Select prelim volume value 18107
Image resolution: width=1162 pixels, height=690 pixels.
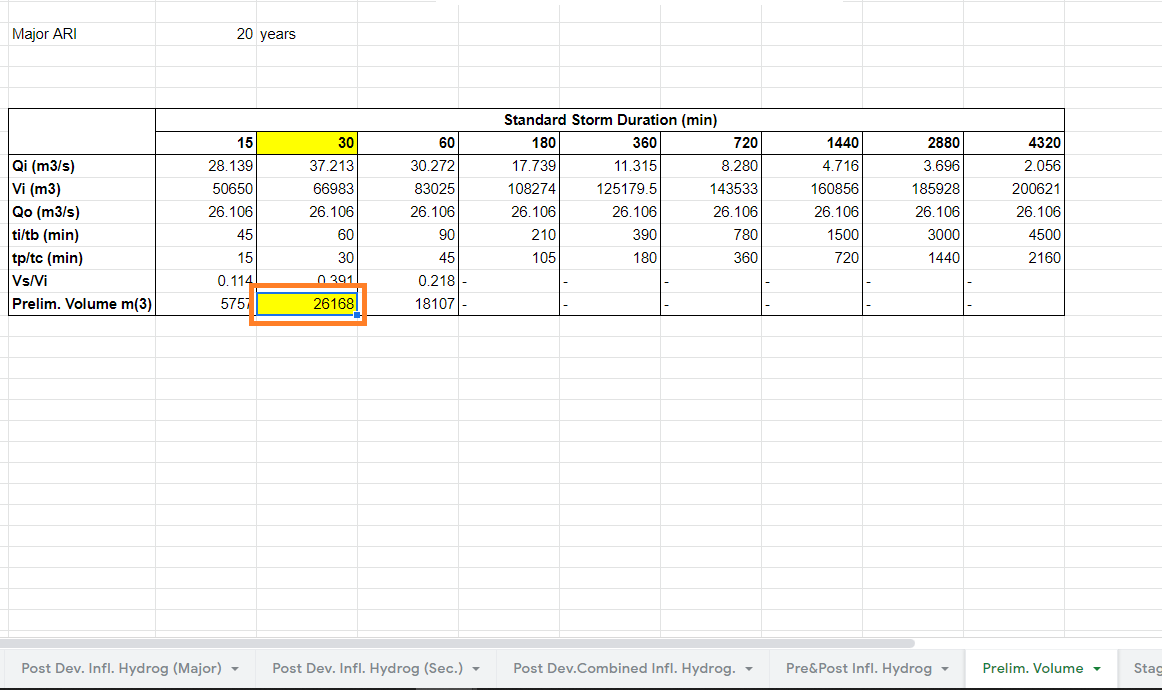coord(408,304)
